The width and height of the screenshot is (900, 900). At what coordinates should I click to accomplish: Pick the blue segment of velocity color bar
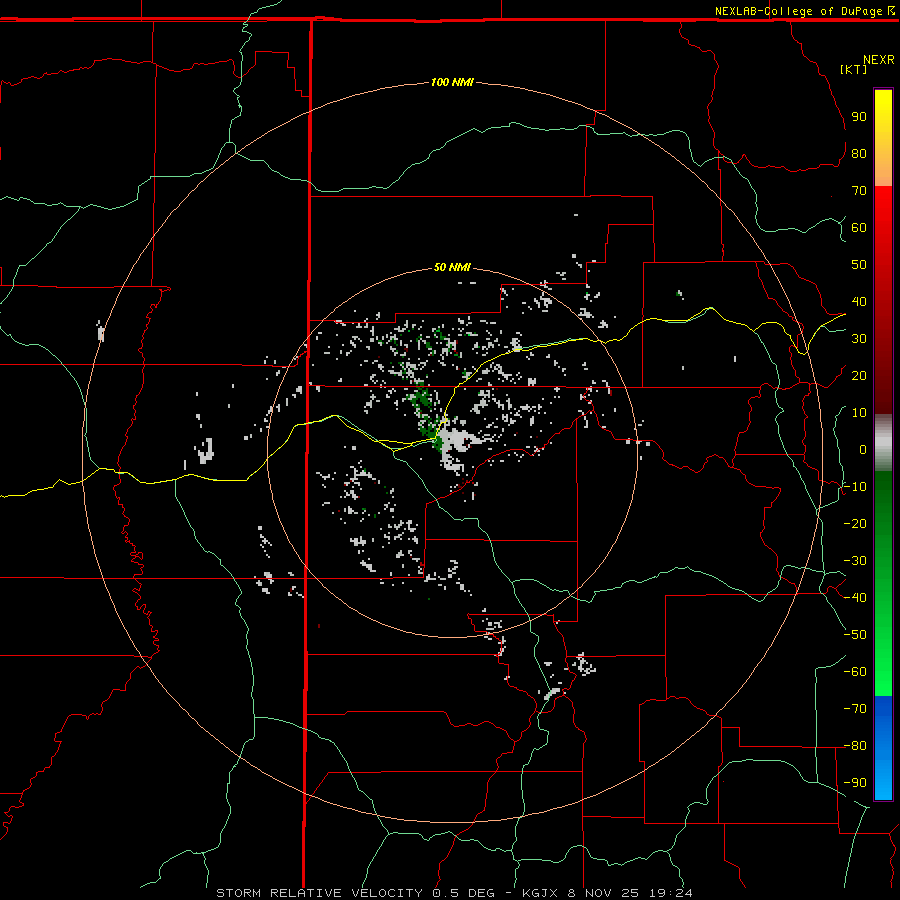(883, 747)
